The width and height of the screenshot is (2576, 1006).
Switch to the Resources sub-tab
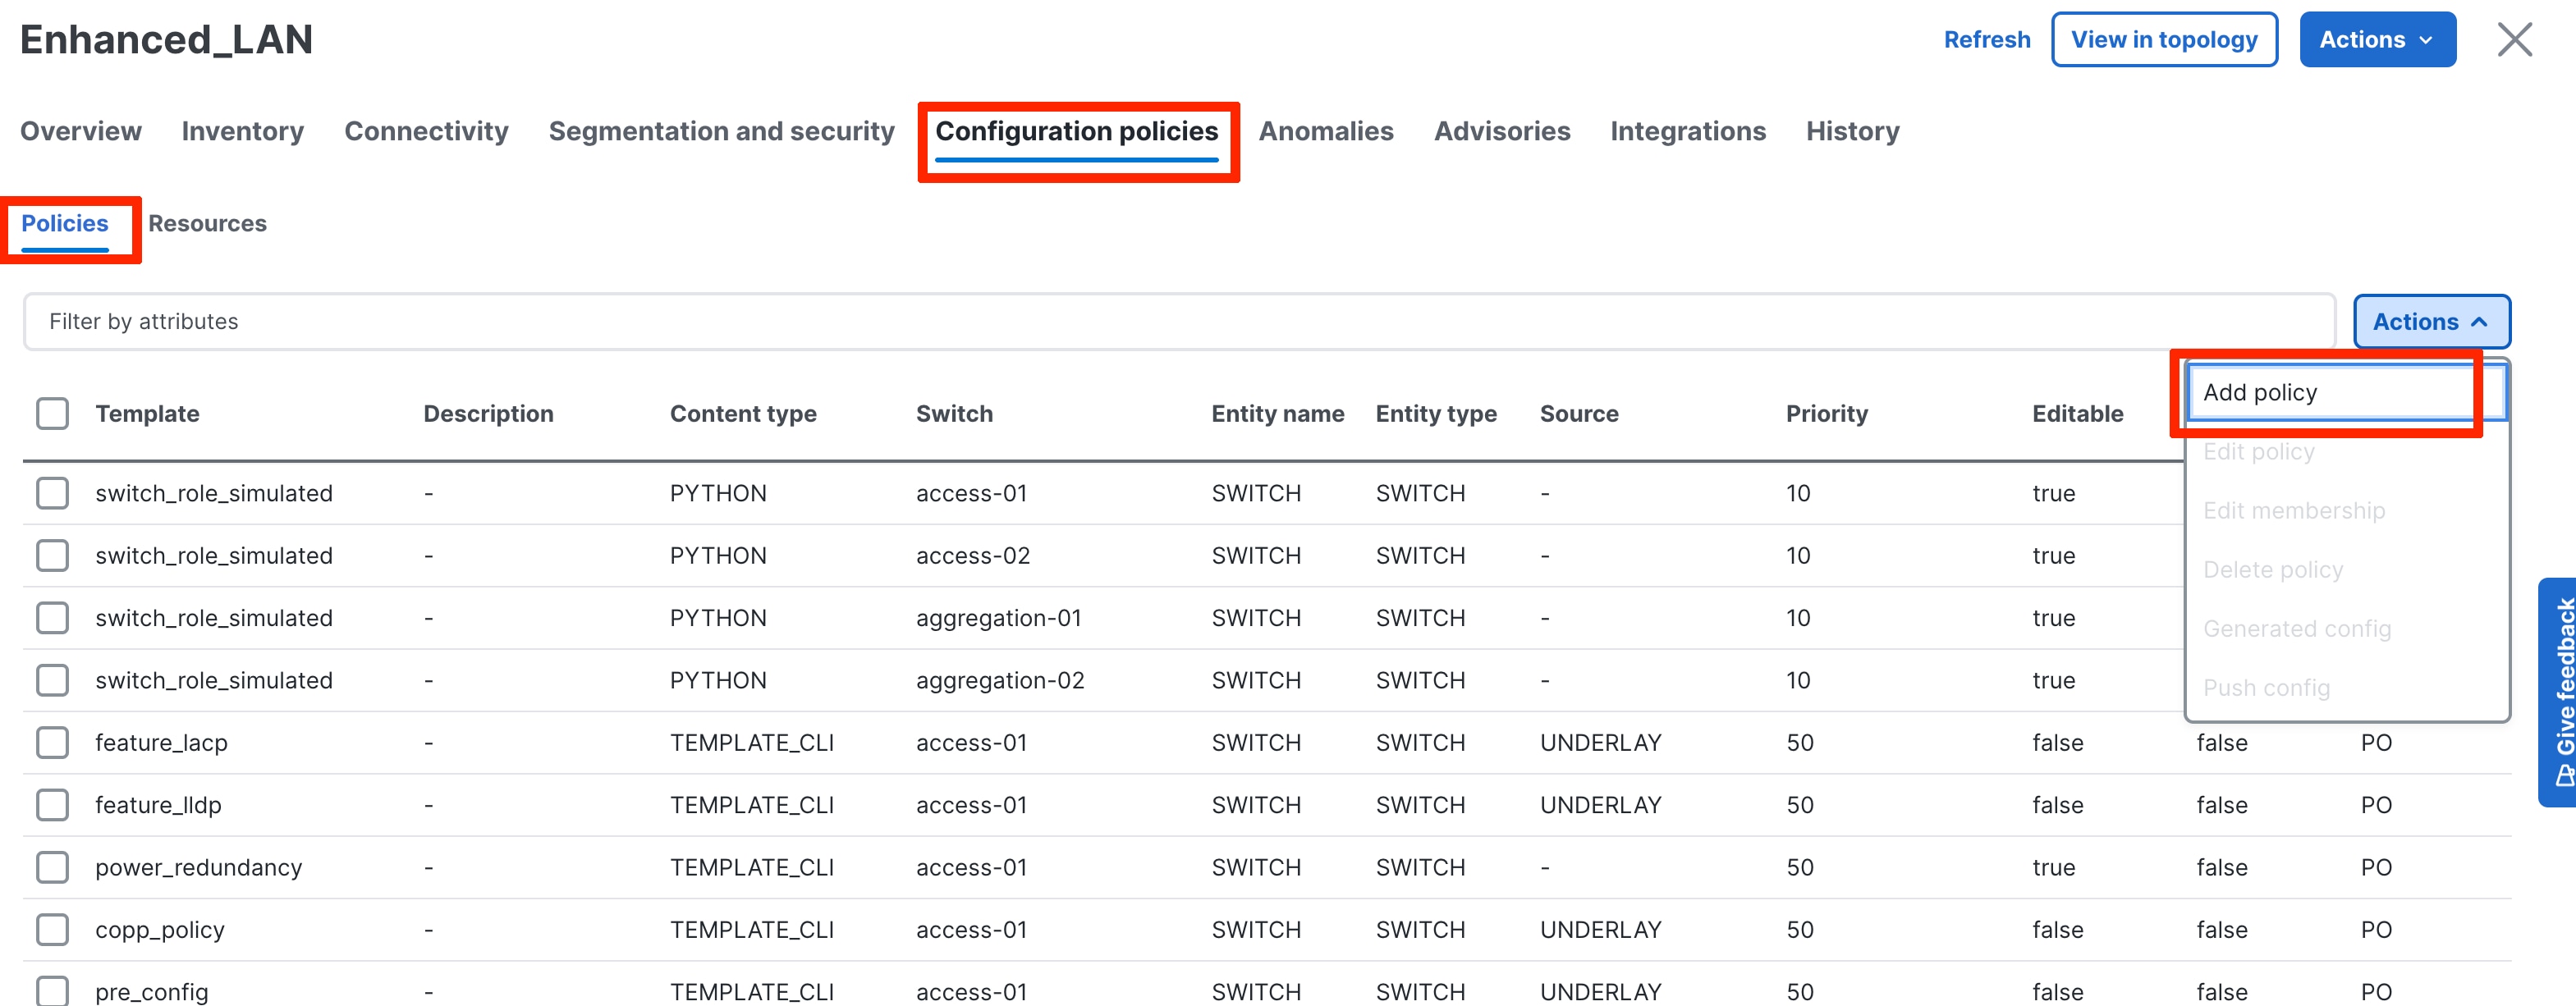click(x=207, y=223)
